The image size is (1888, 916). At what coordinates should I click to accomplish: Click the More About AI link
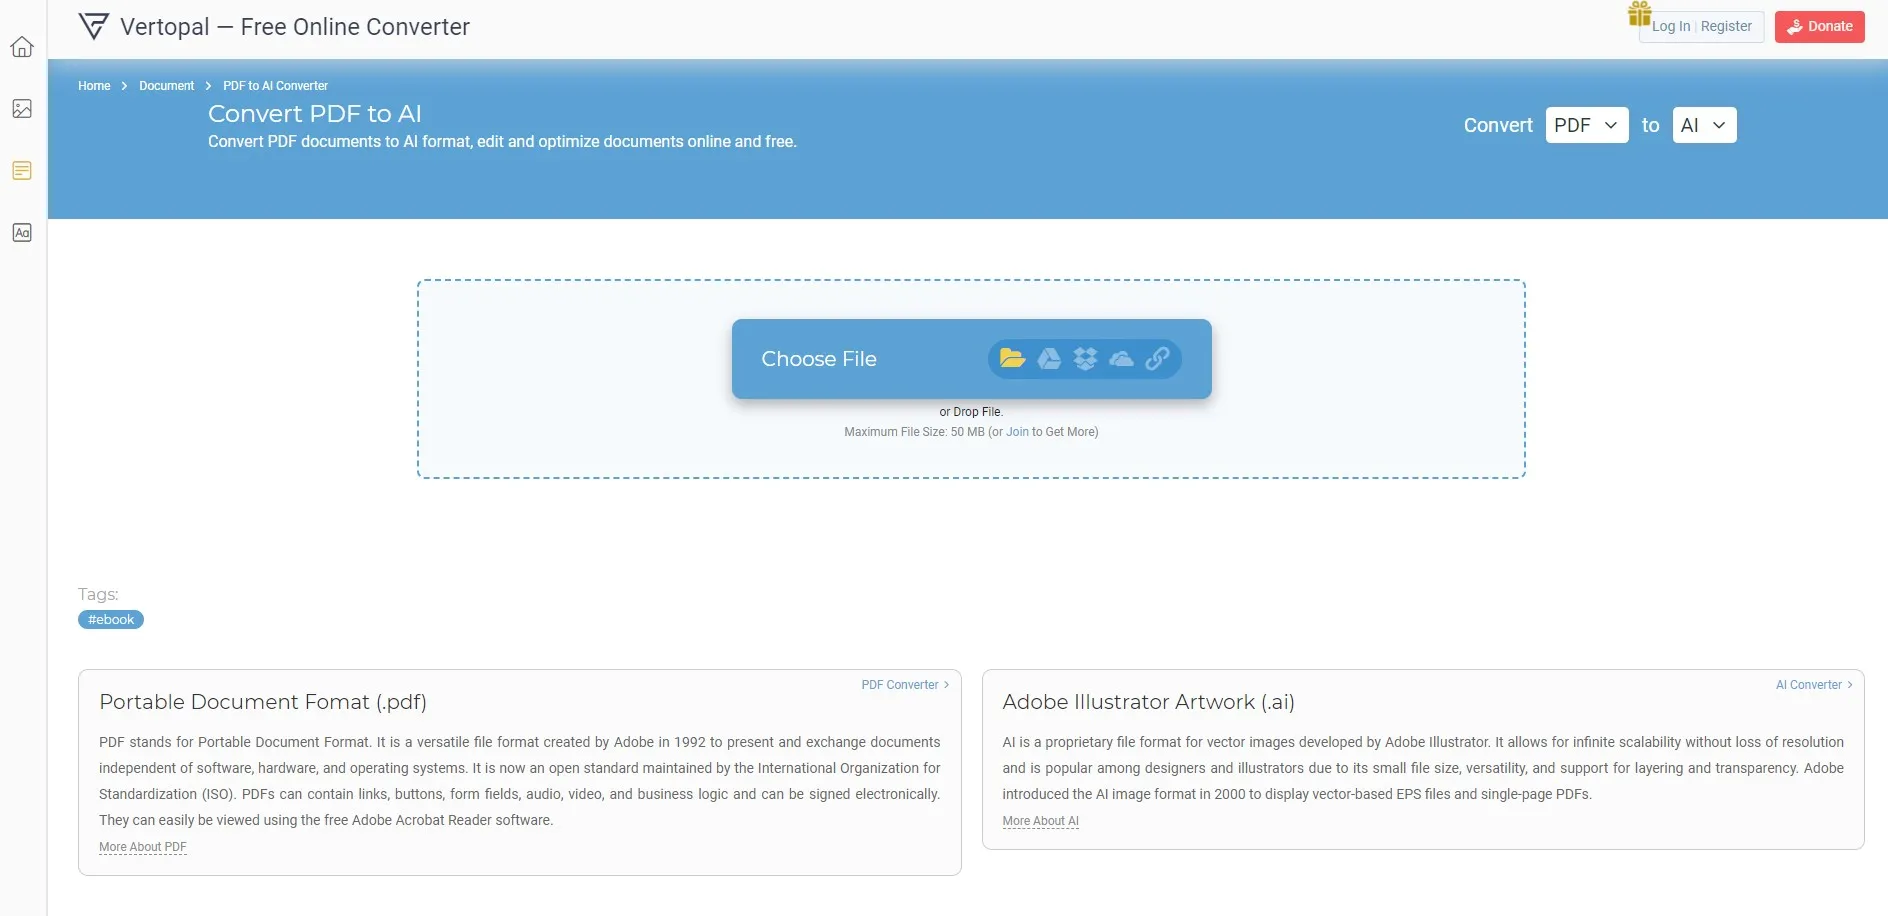point(1041,821)
